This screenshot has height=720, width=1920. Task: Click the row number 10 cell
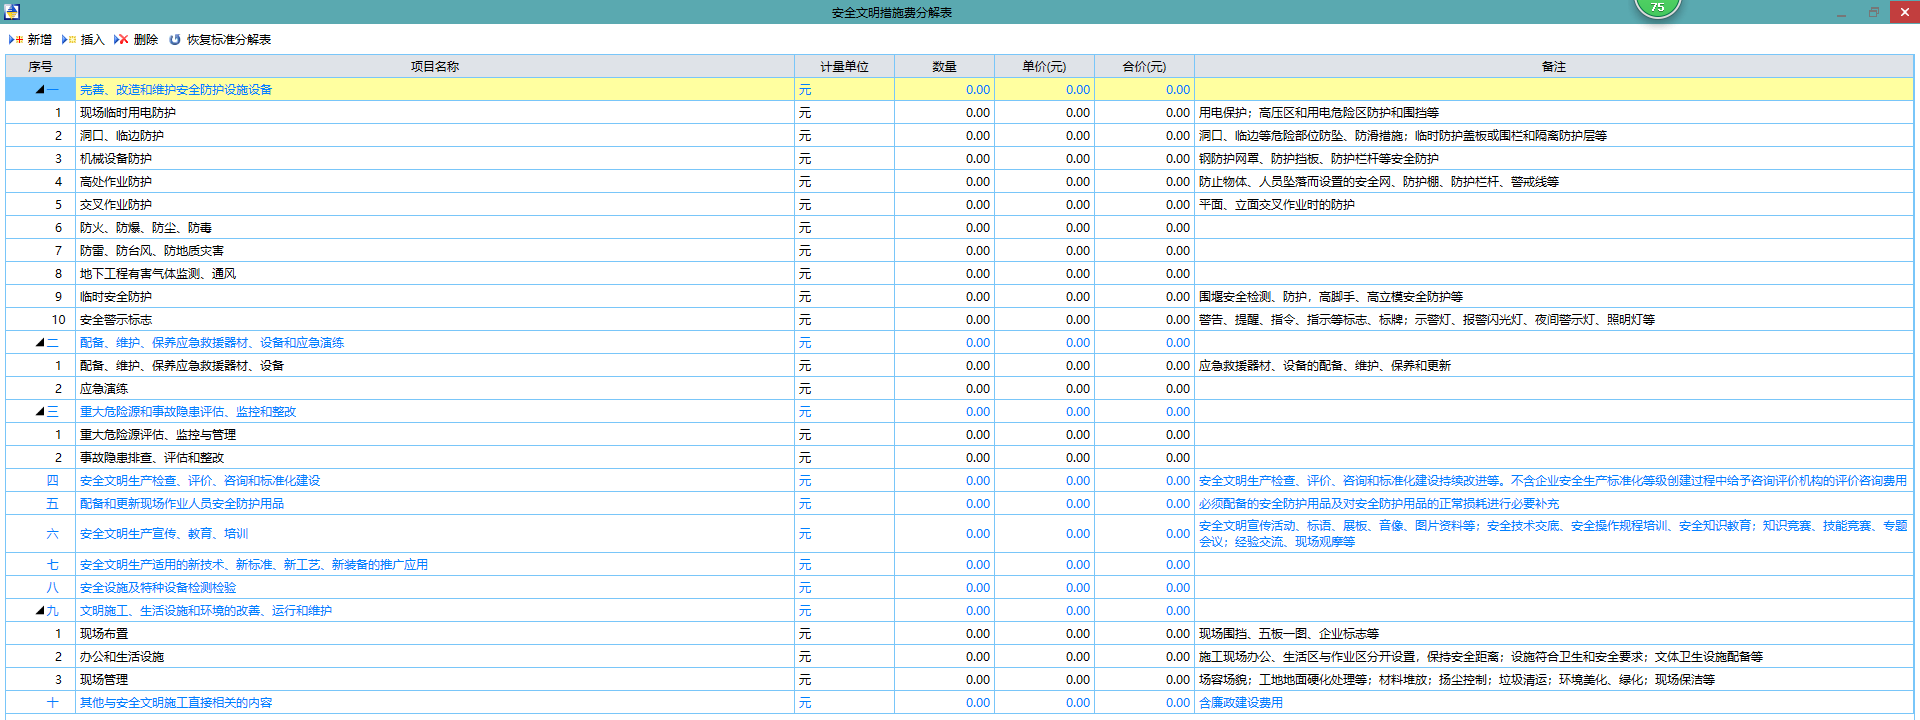[41, 319]
